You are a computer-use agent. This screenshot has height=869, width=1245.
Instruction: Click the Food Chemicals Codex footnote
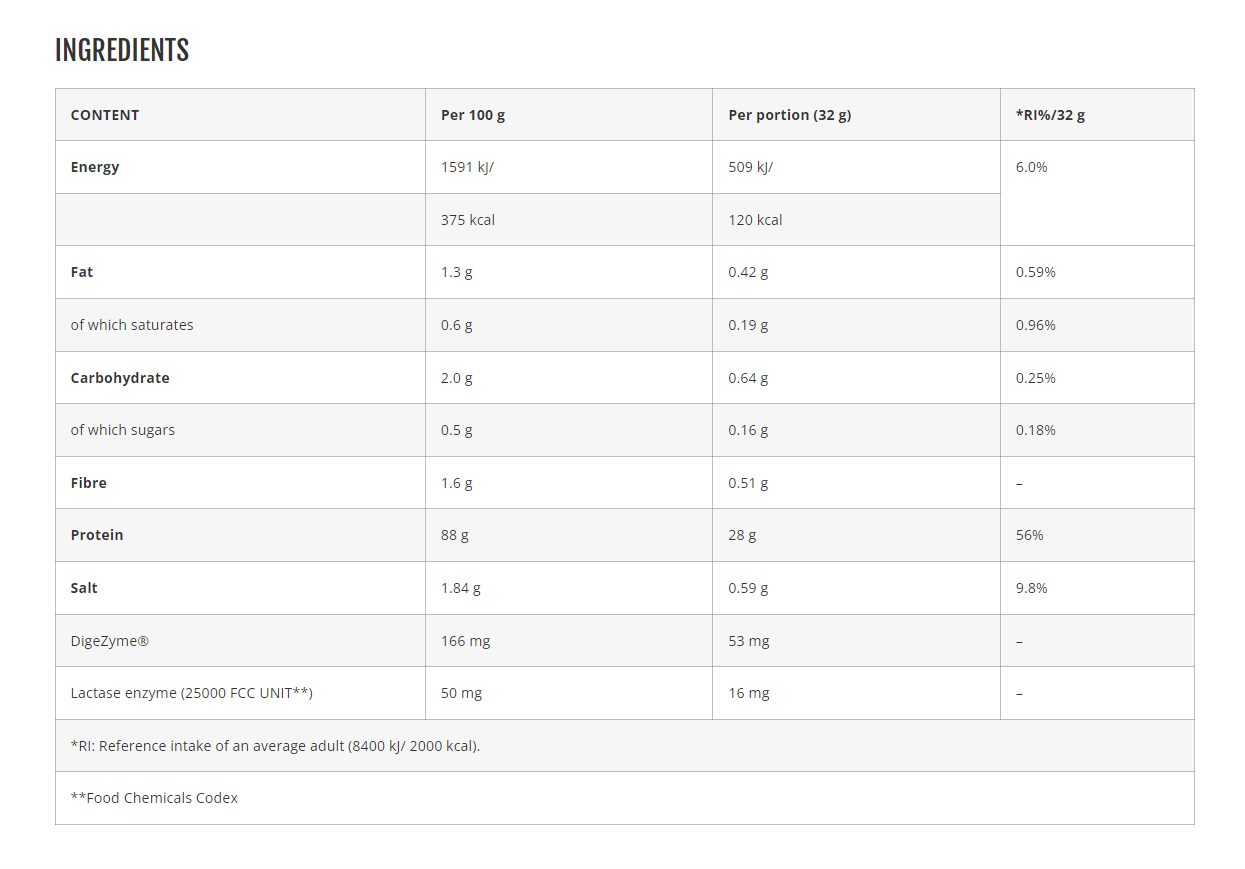pos(154,798)
